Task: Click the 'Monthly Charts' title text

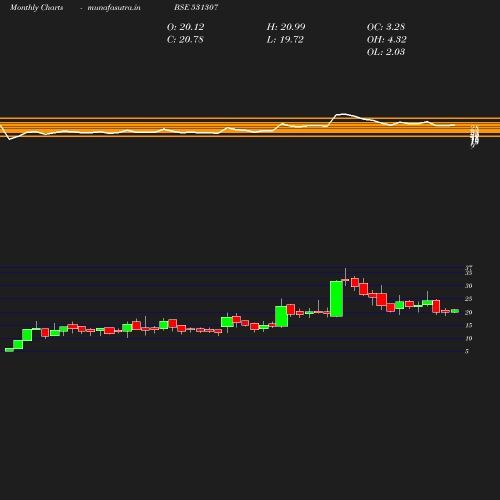Action: click(x=36, y=7)
